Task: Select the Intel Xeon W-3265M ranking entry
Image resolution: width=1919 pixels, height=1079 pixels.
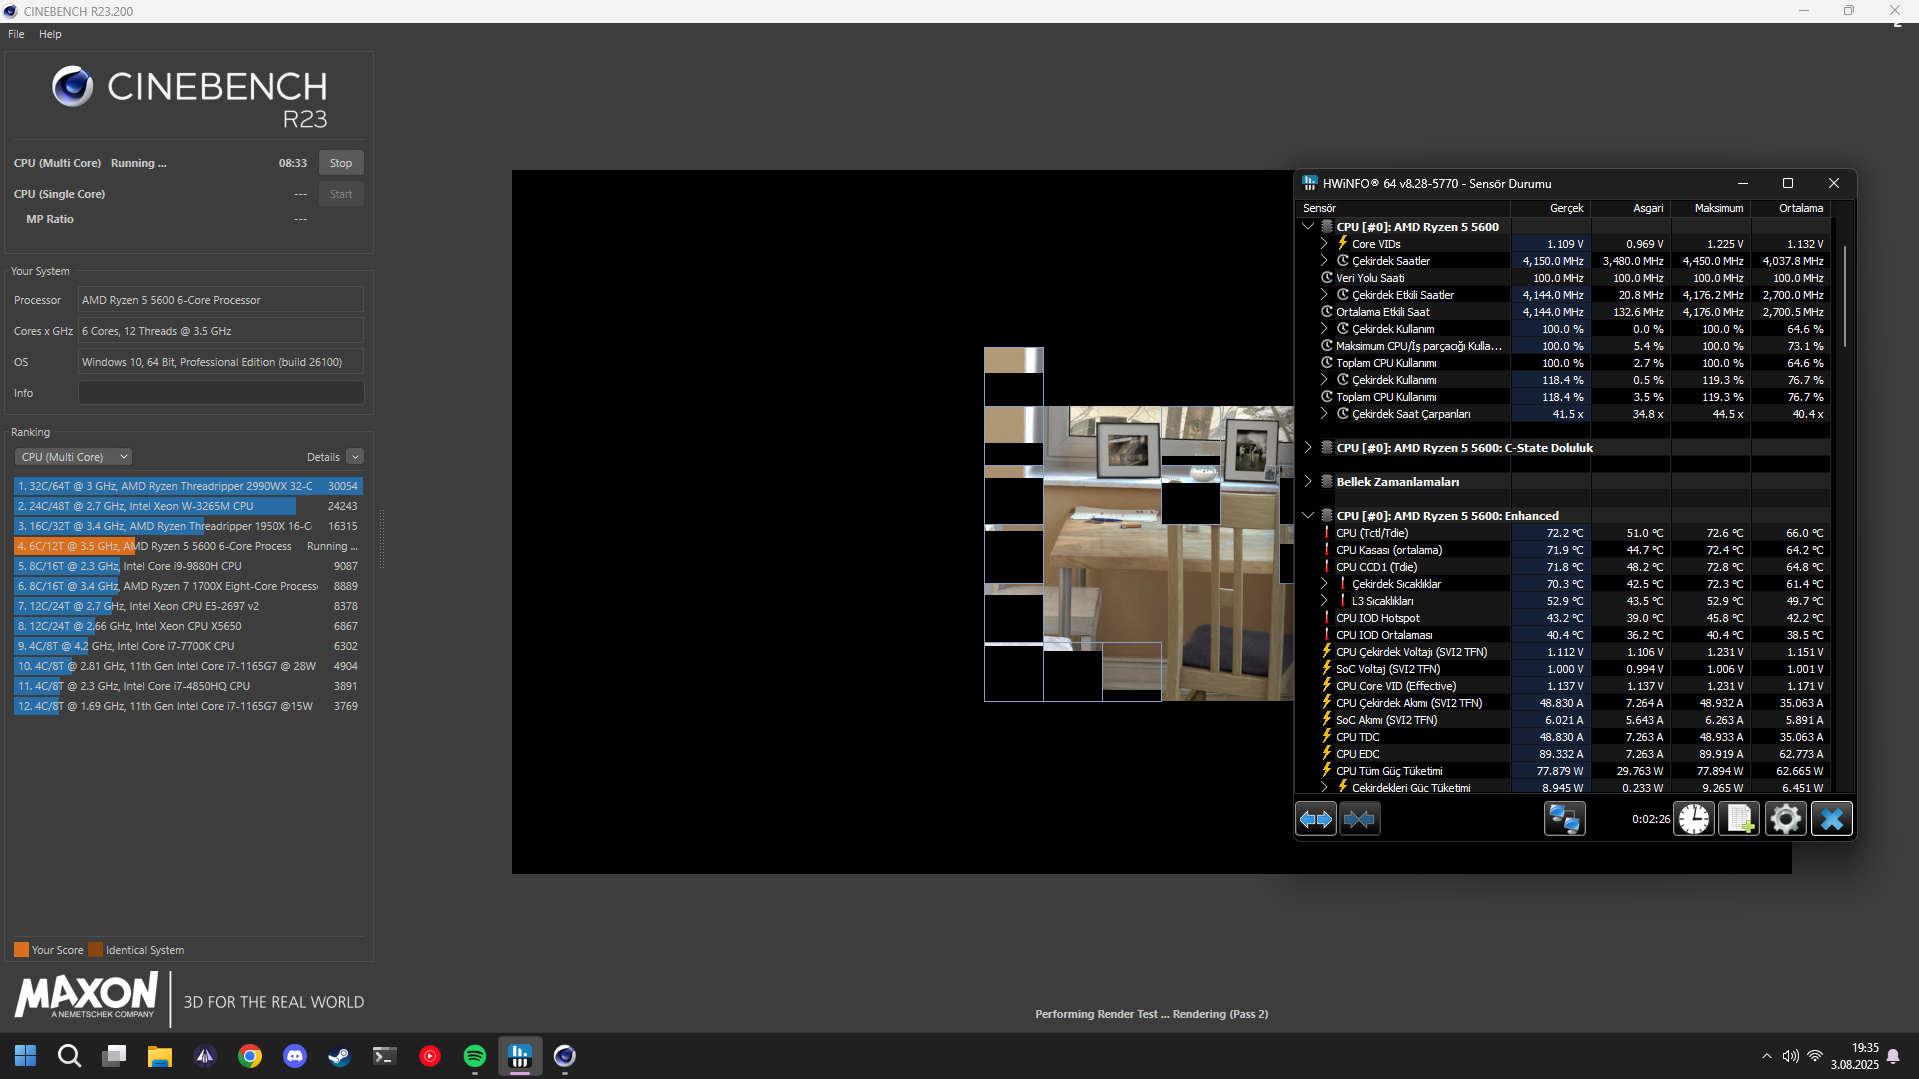Action: pyautogui.click(x=188, y=506)
